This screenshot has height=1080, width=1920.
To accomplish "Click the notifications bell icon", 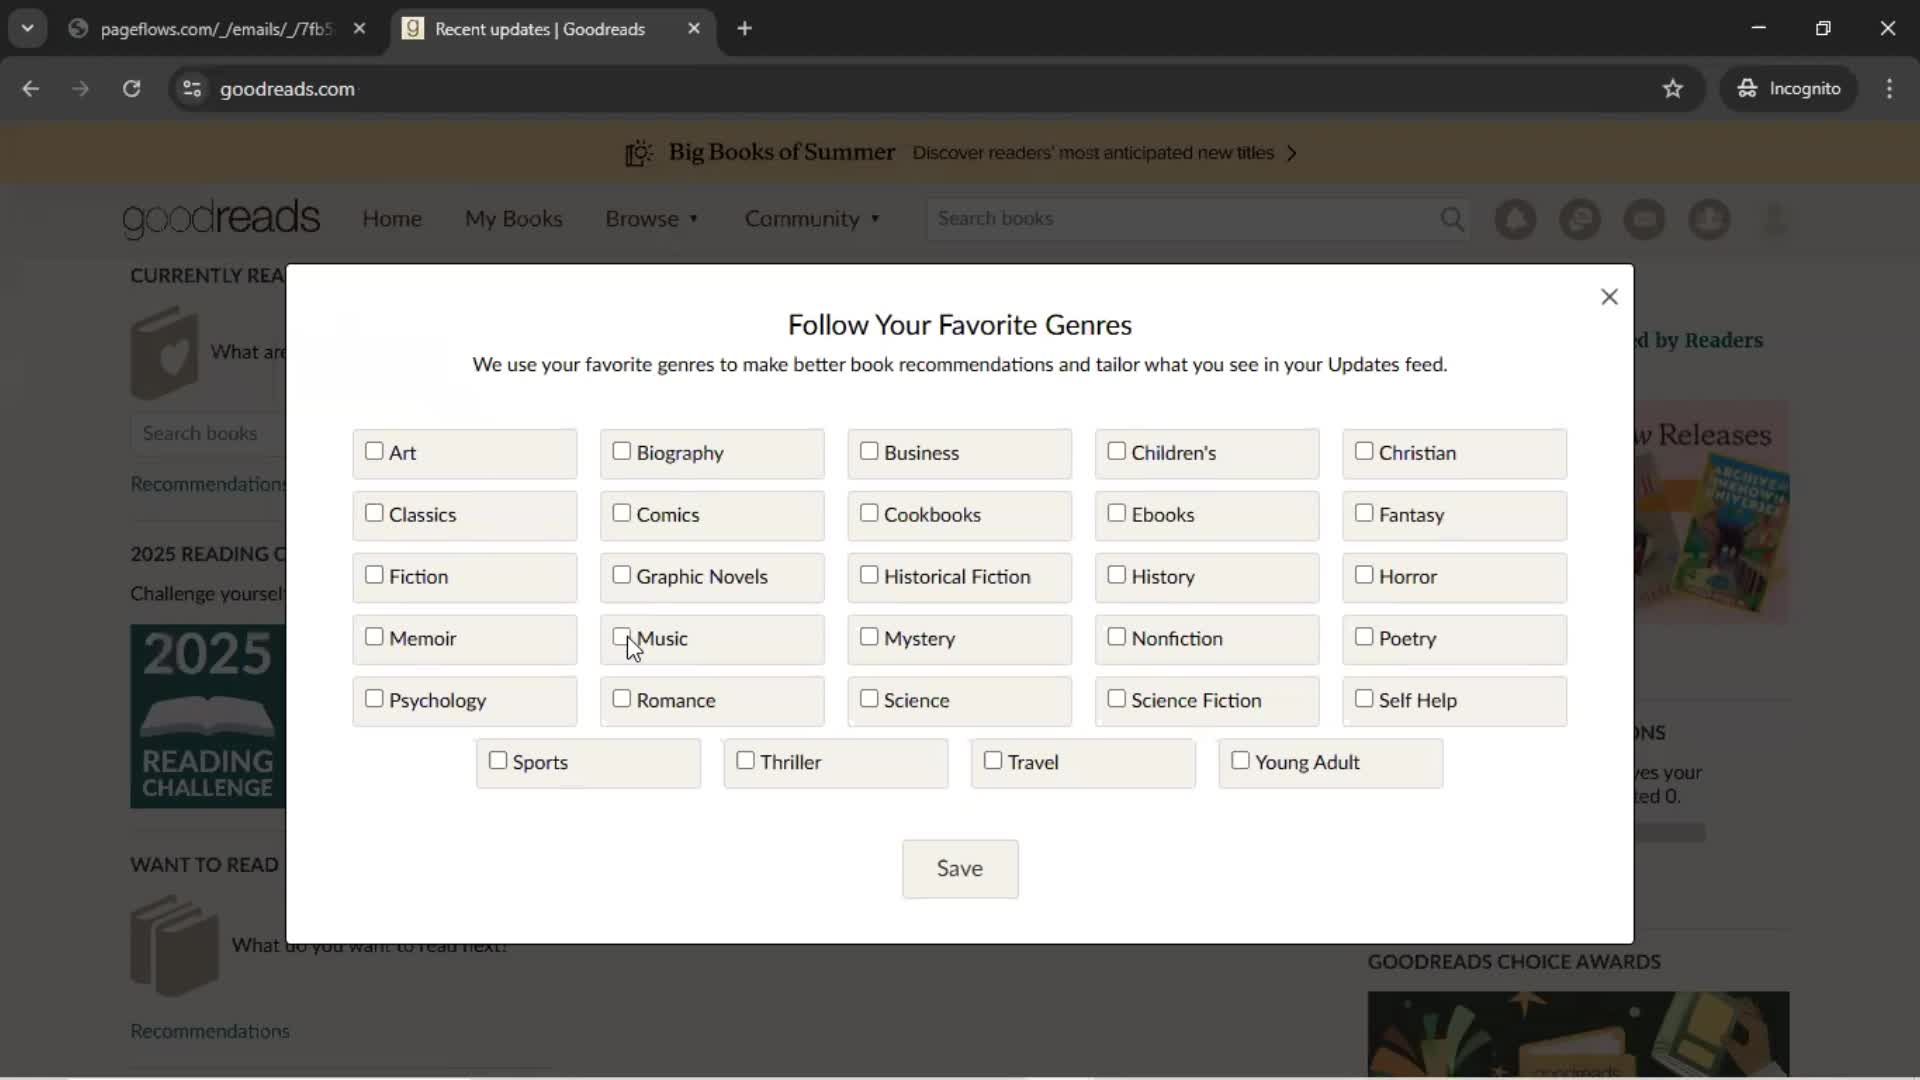I will [1515, 219].
